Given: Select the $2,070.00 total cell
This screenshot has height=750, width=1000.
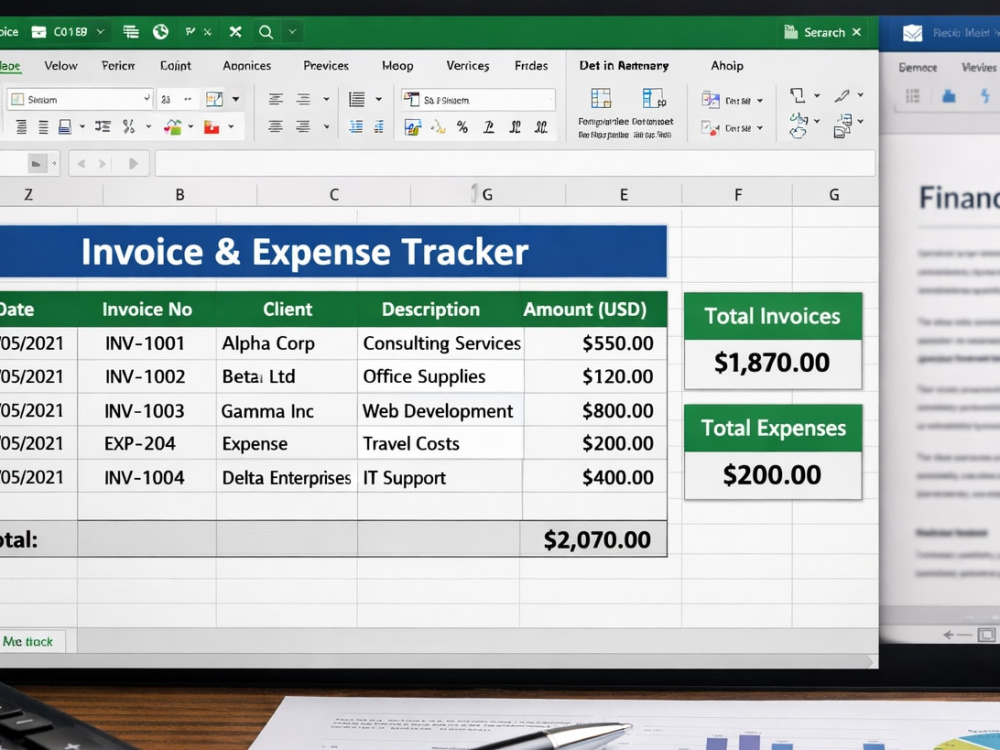Looking at the screenshot, I should [x=594, y=540].
